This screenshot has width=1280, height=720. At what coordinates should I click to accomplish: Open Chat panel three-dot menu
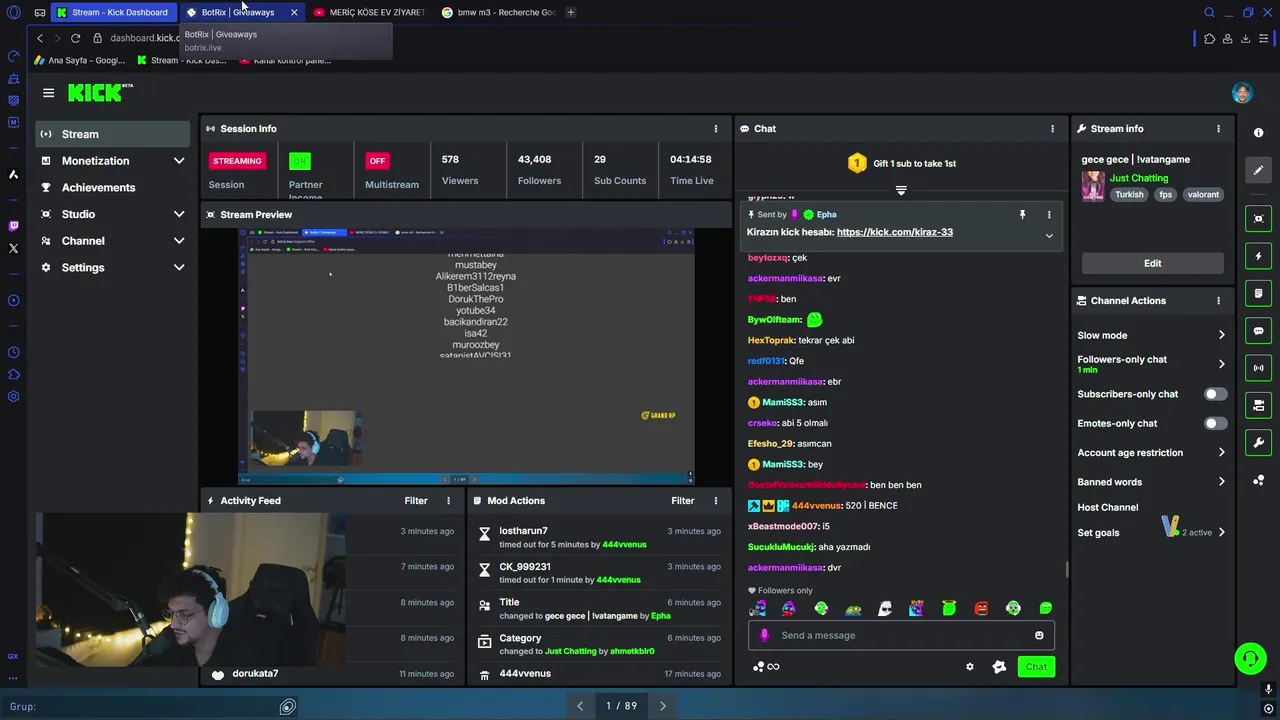click(1052, 129)
